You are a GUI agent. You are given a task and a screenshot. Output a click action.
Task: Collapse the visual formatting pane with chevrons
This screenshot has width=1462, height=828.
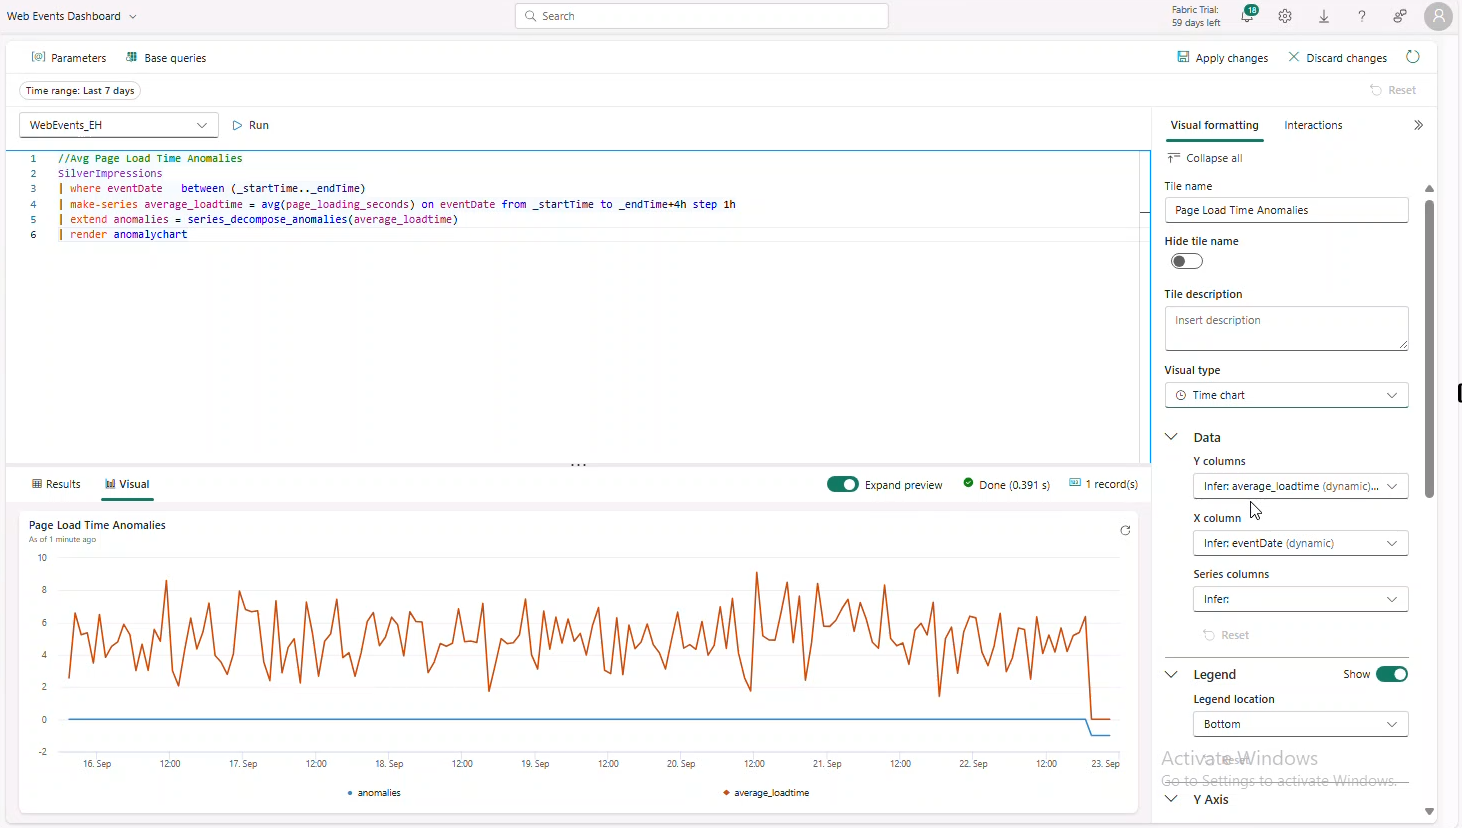[1418, 125]
